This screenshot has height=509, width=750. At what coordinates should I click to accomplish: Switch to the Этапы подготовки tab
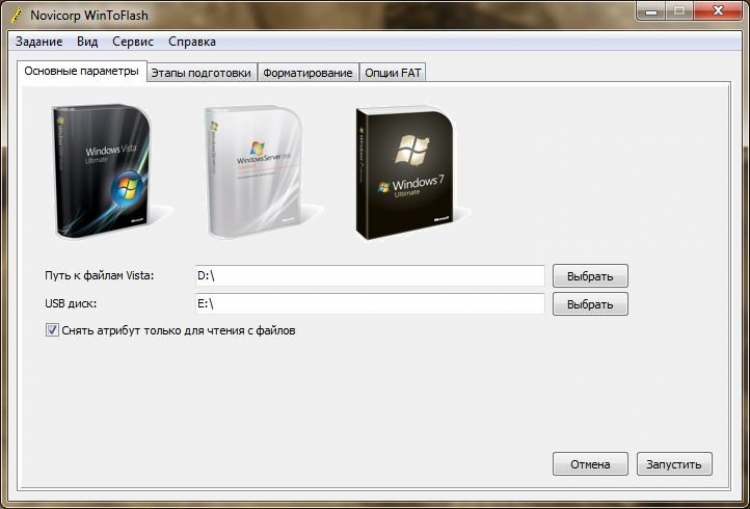coord(201,73)
